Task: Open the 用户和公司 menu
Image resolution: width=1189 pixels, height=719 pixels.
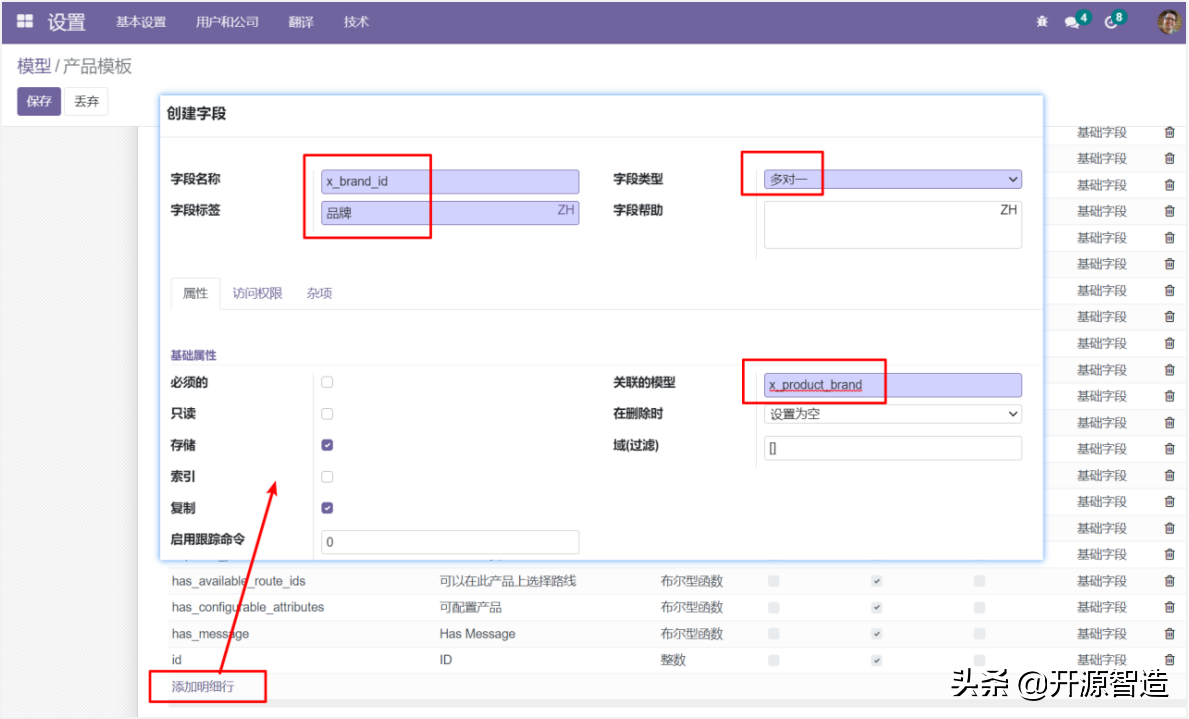Action: (x=227, y=22)
